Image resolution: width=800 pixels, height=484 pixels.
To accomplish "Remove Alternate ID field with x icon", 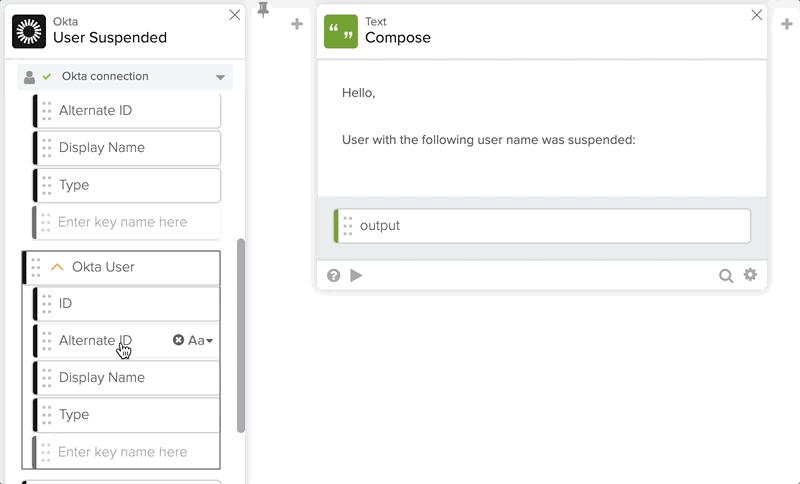I will point(178,340).
